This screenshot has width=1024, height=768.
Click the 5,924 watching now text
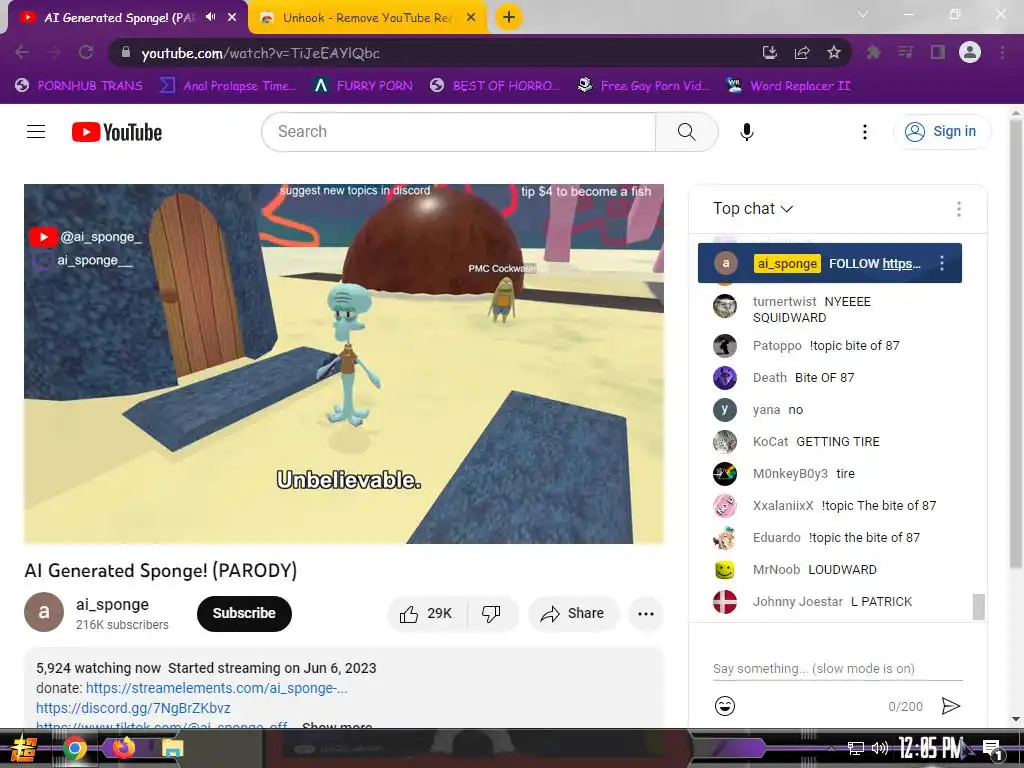[x=98, y=668]
